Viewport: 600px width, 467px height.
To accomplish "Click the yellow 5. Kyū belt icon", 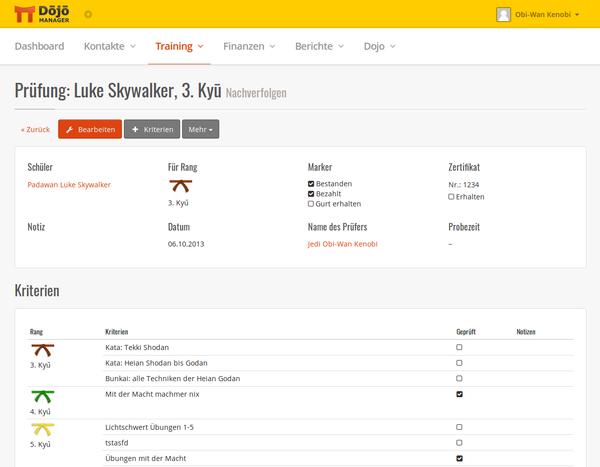I will 42,429.
